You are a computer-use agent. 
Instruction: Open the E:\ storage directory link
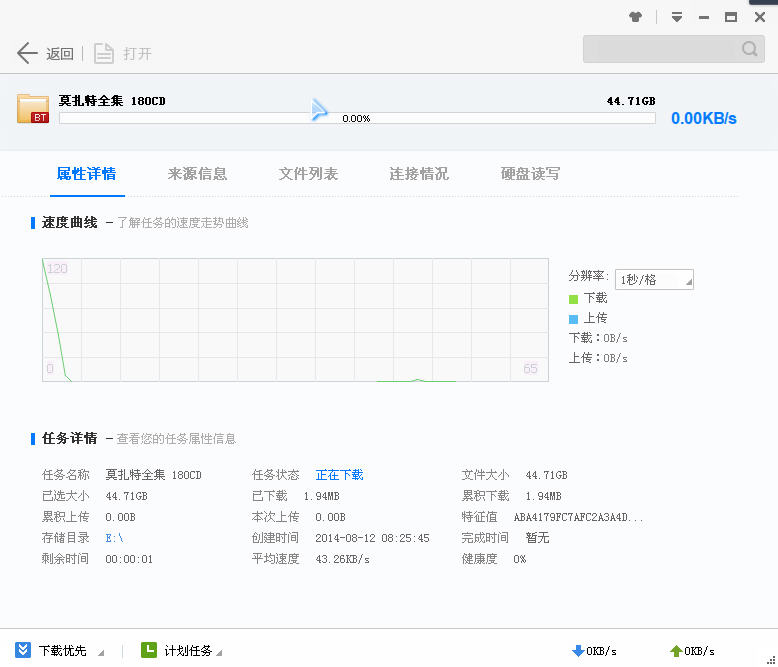(x=114, y=538)
